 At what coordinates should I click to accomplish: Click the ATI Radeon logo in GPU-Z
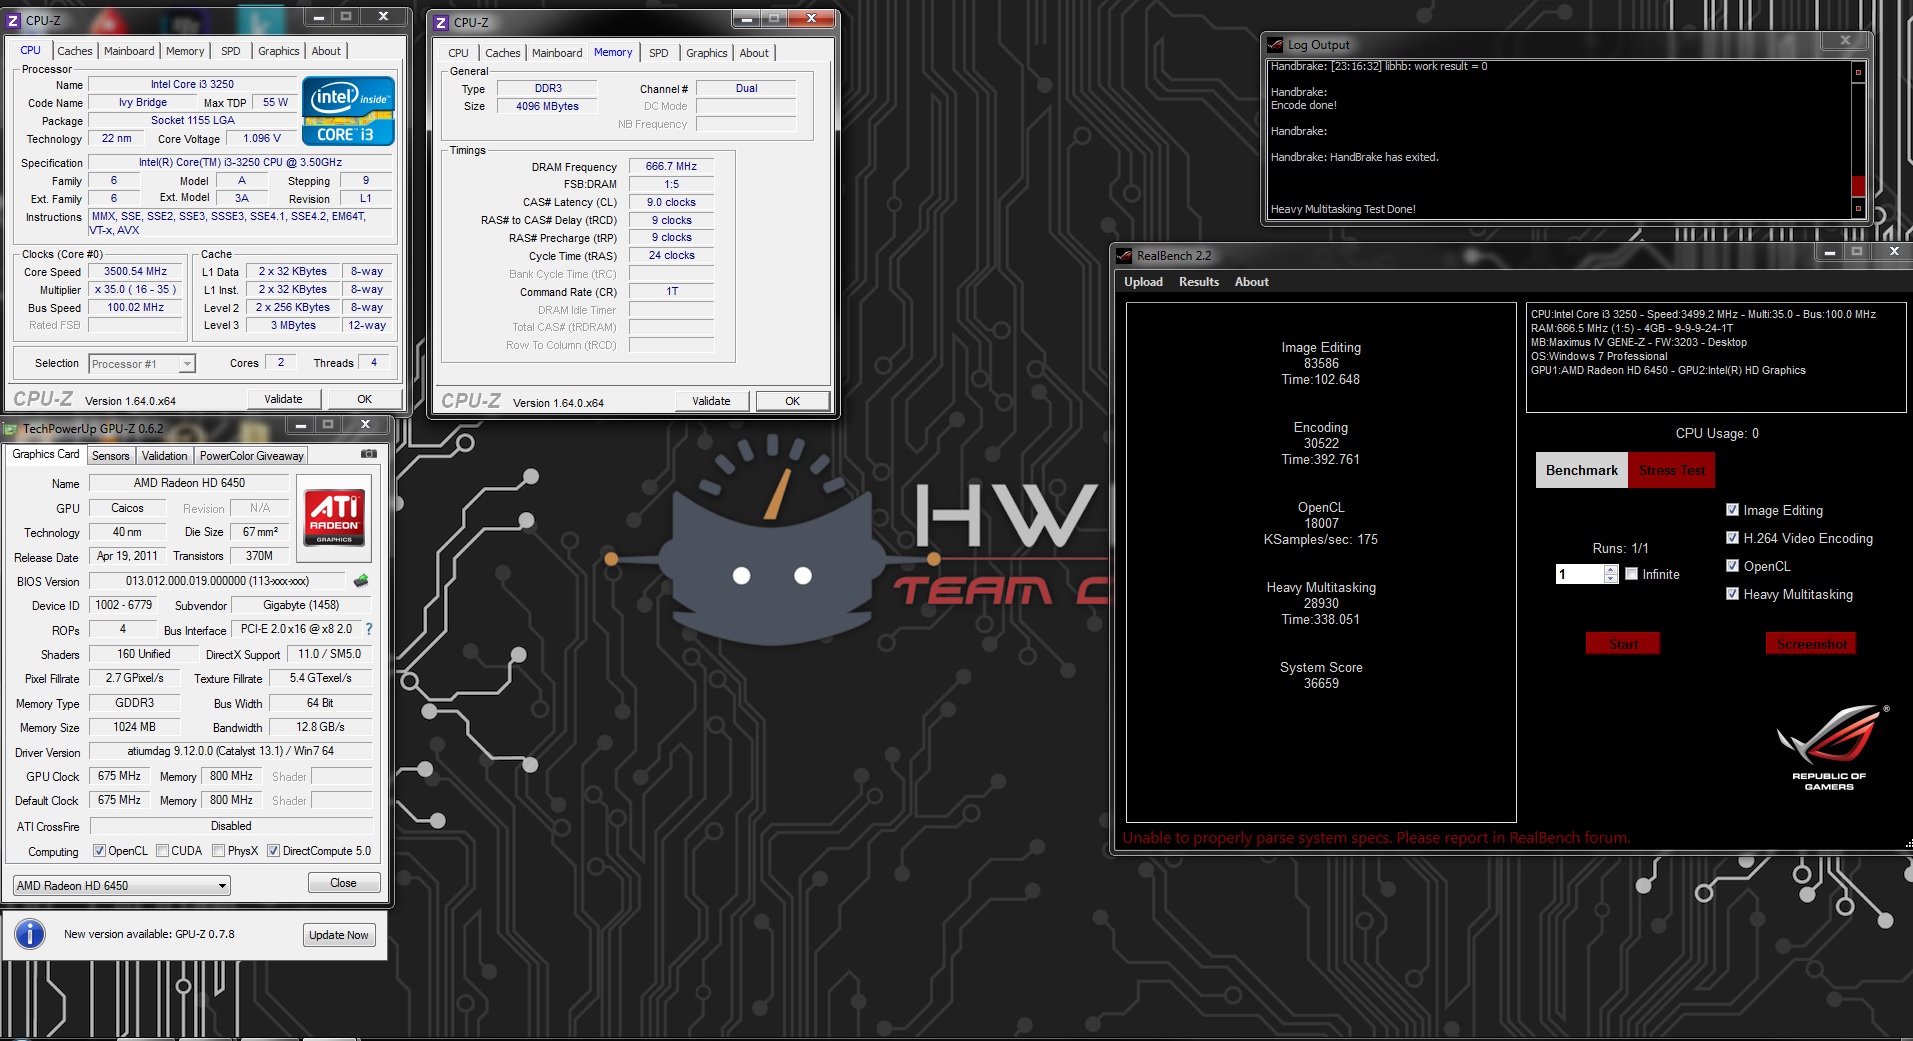click(334, 517)
